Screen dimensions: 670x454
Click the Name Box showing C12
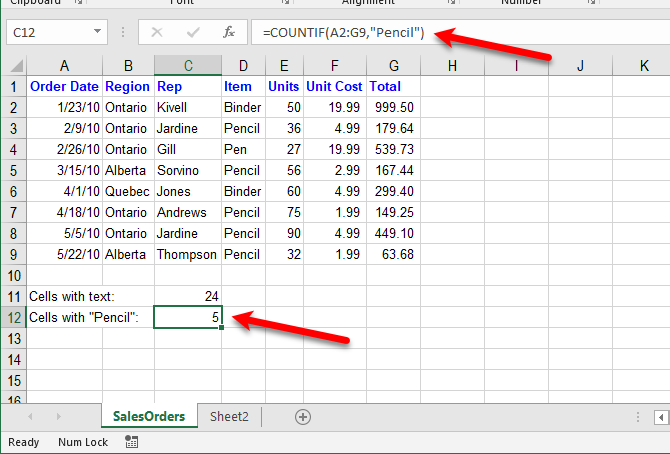click(50, 33)
